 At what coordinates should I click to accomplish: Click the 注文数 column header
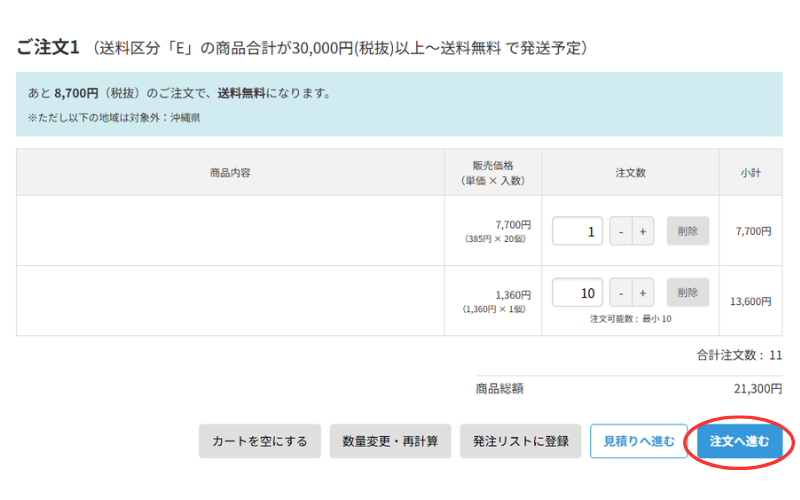tap(630, 173)
